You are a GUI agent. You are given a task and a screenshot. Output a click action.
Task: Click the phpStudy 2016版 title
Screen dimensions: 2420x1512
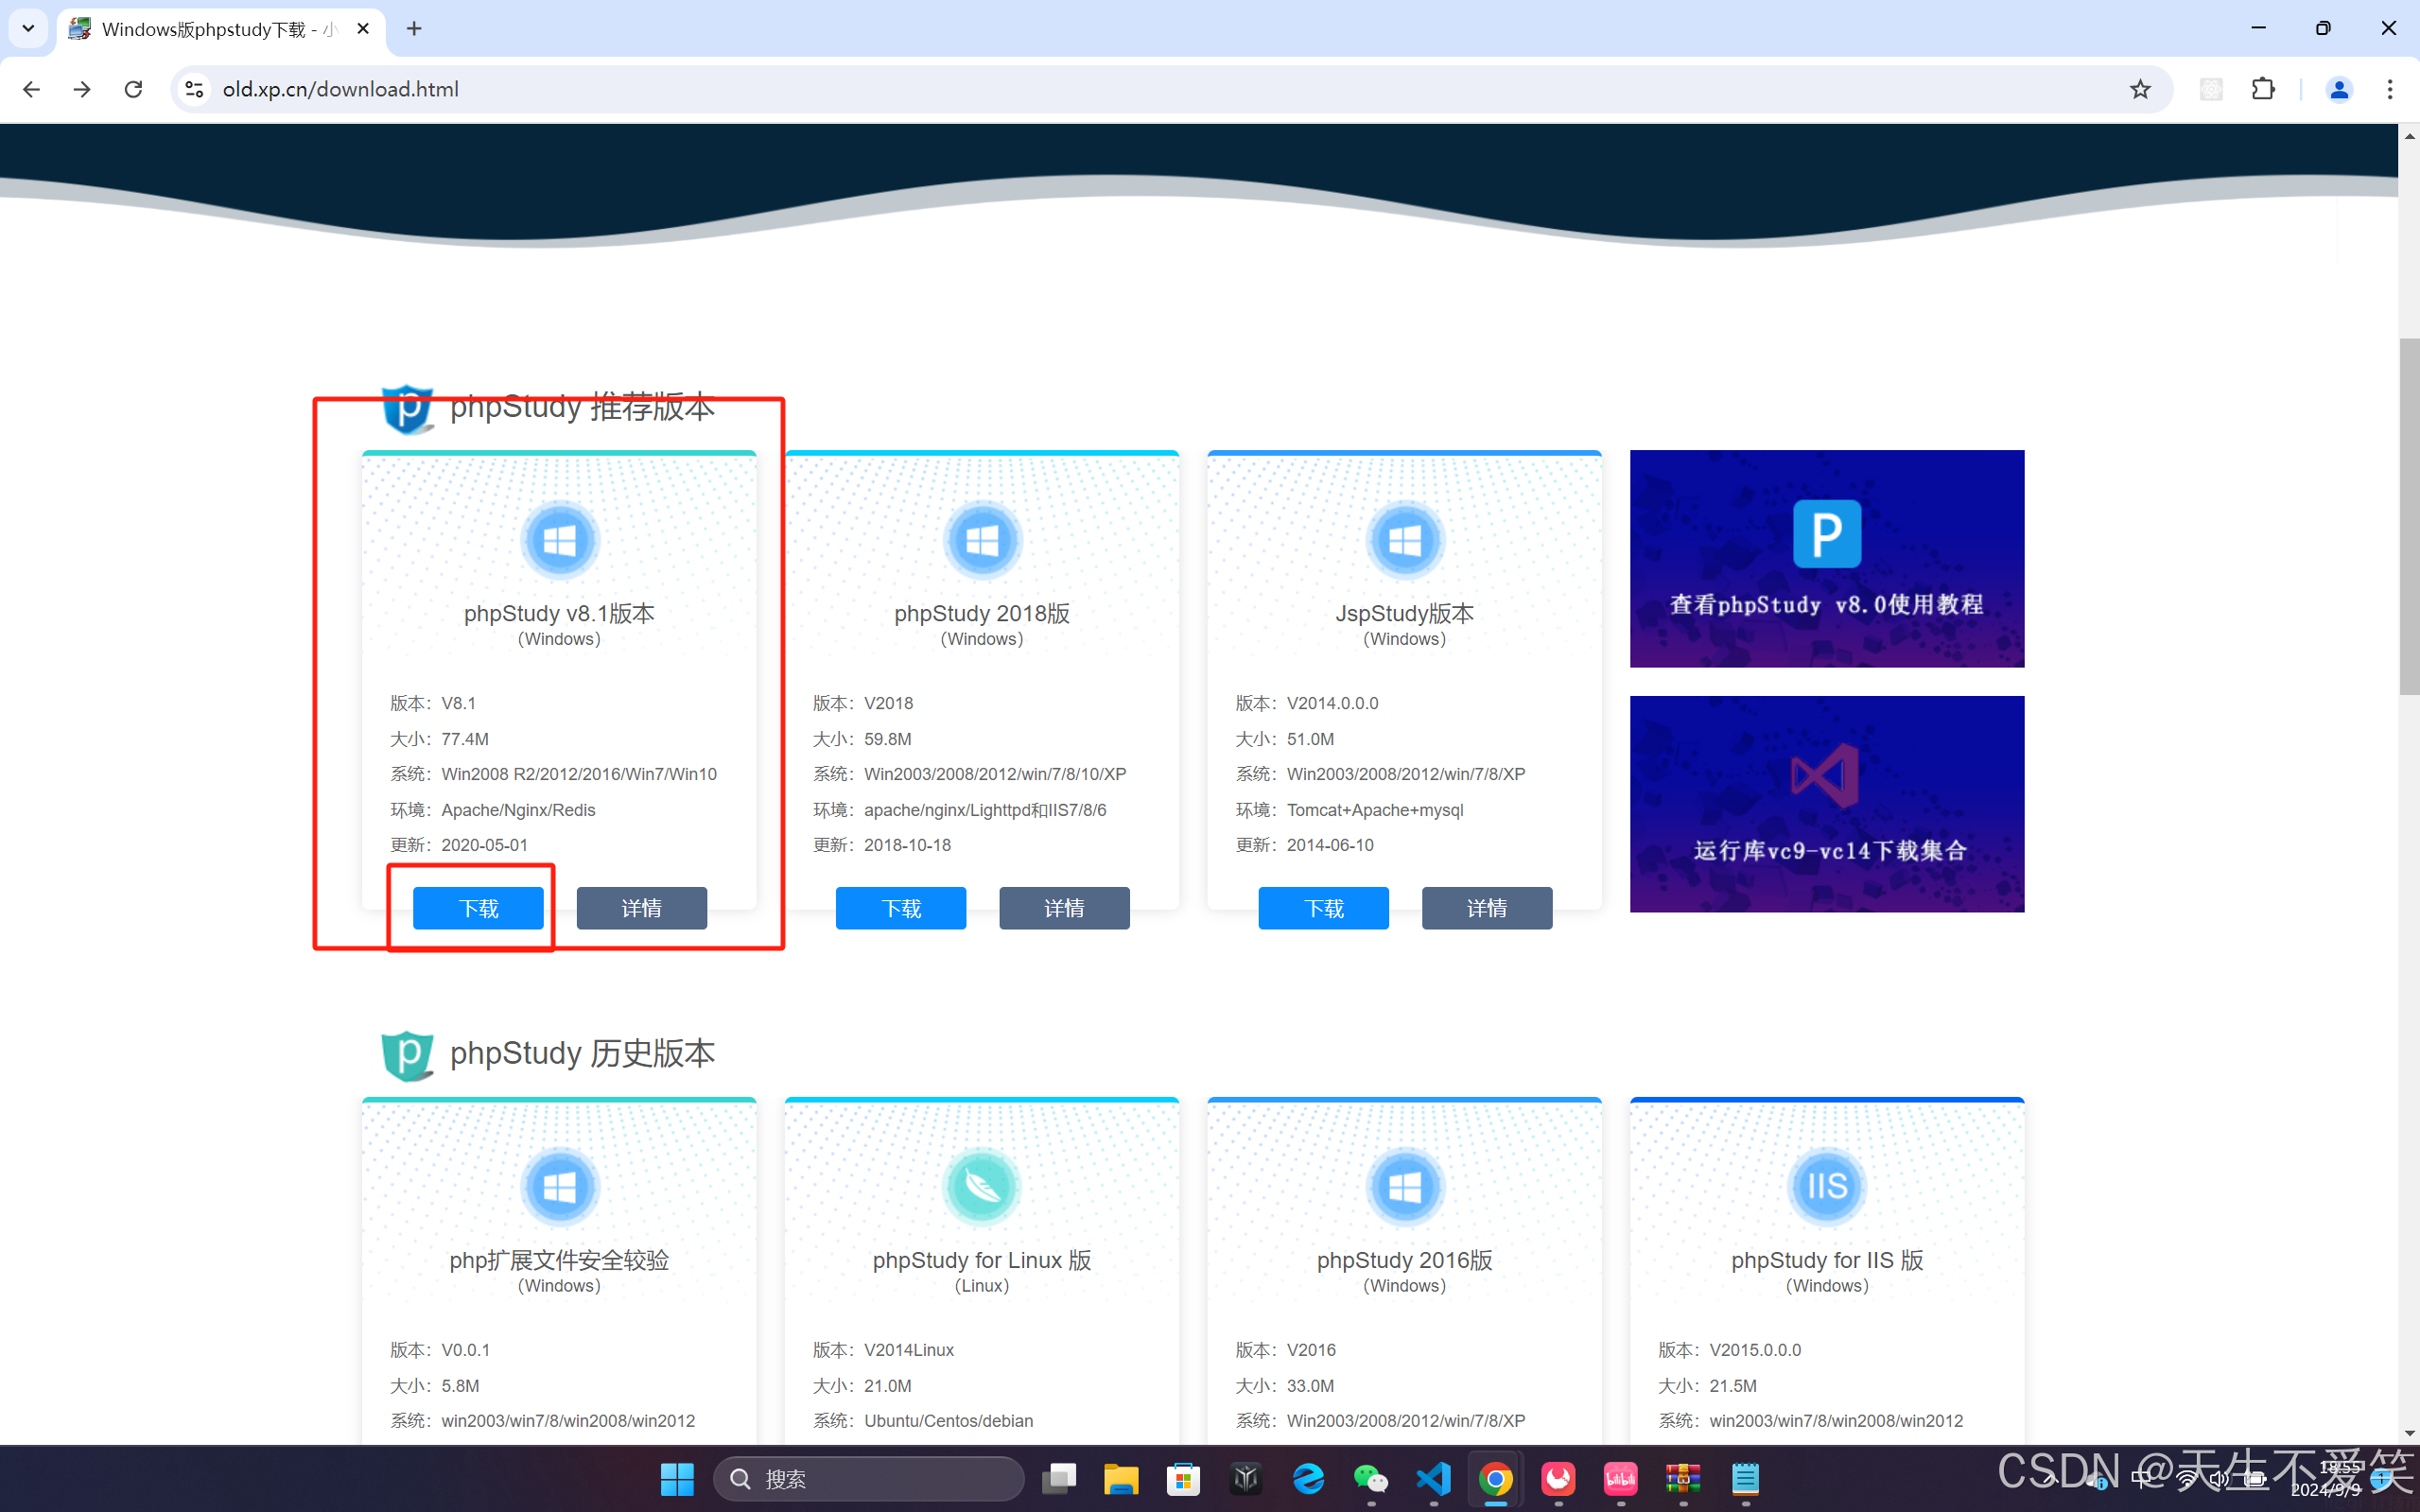coord(1405,1260)
